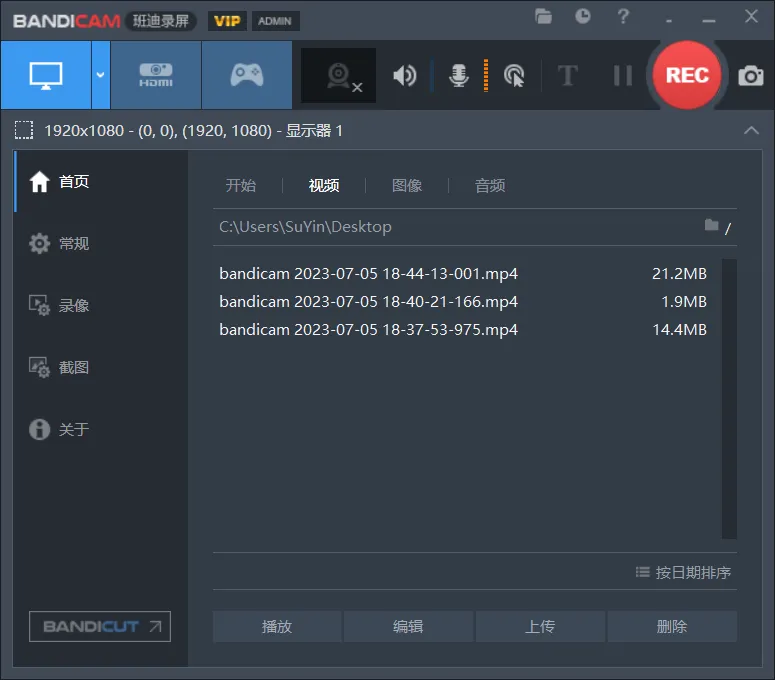Open the BANDICUT link button
Screen dimensions: 775x680
pos(100,627)
